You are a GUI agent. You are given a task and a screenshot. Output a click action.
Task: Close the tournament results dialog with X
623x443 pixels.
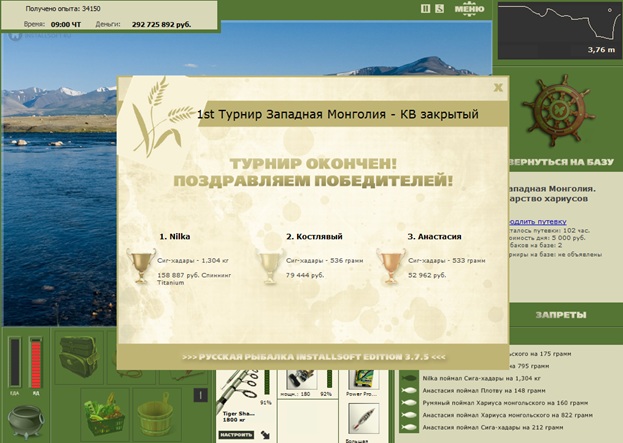498,87
